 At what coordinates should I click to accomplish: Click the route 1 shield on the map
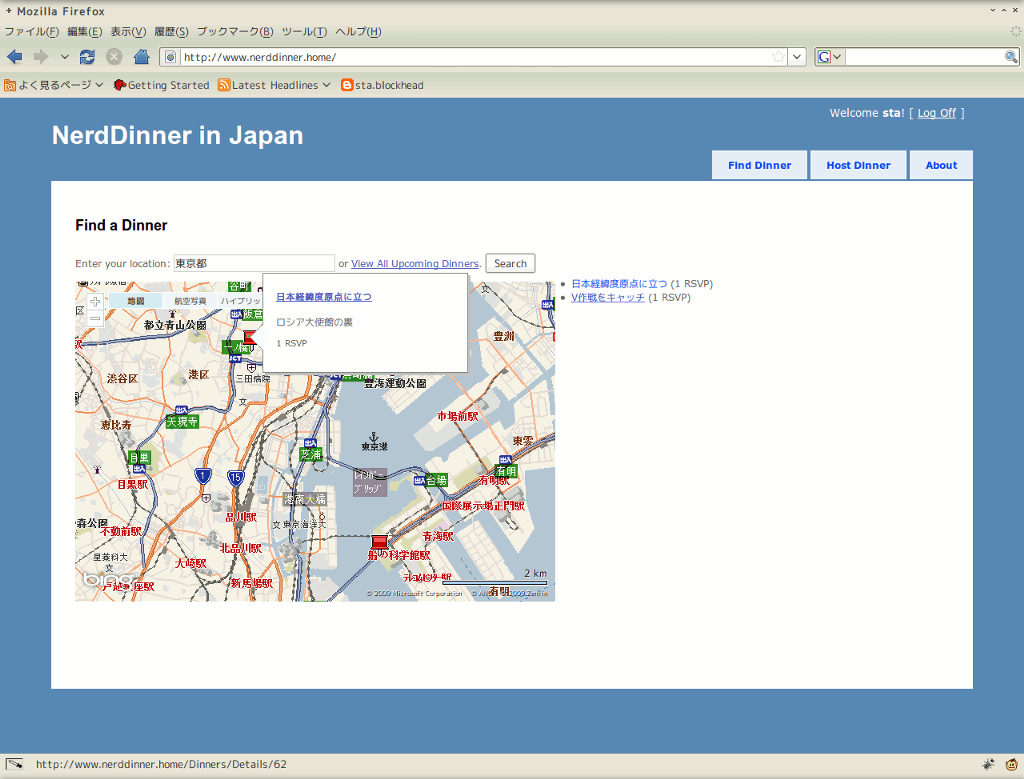click(x=203, y=476)
